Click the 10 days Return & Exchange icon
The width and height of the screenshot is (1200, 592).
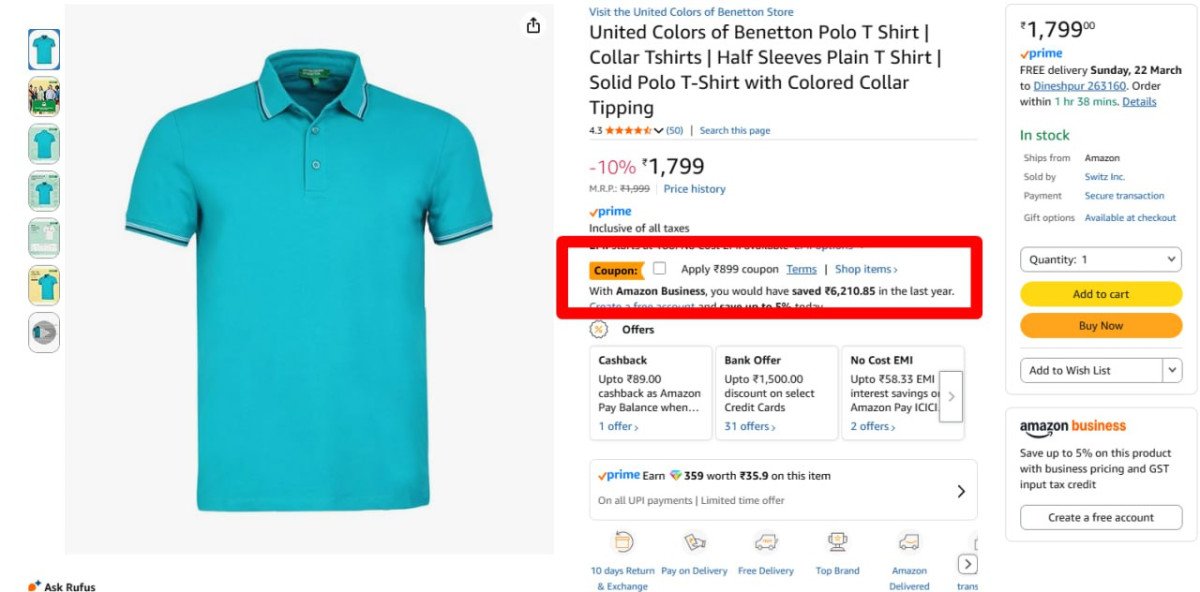[x=622, y=543]
